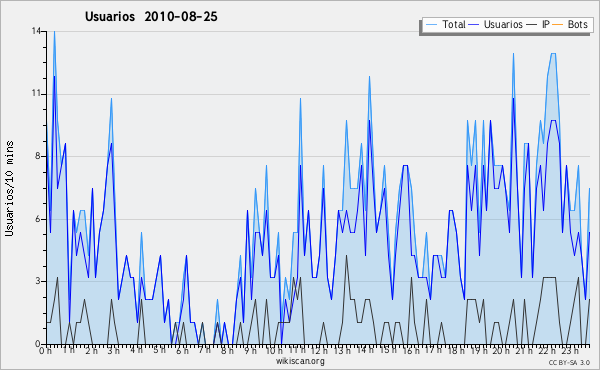Click the '17 h' x-axis label
Viewport: 600px width, 370px height.
pos(433,350)
